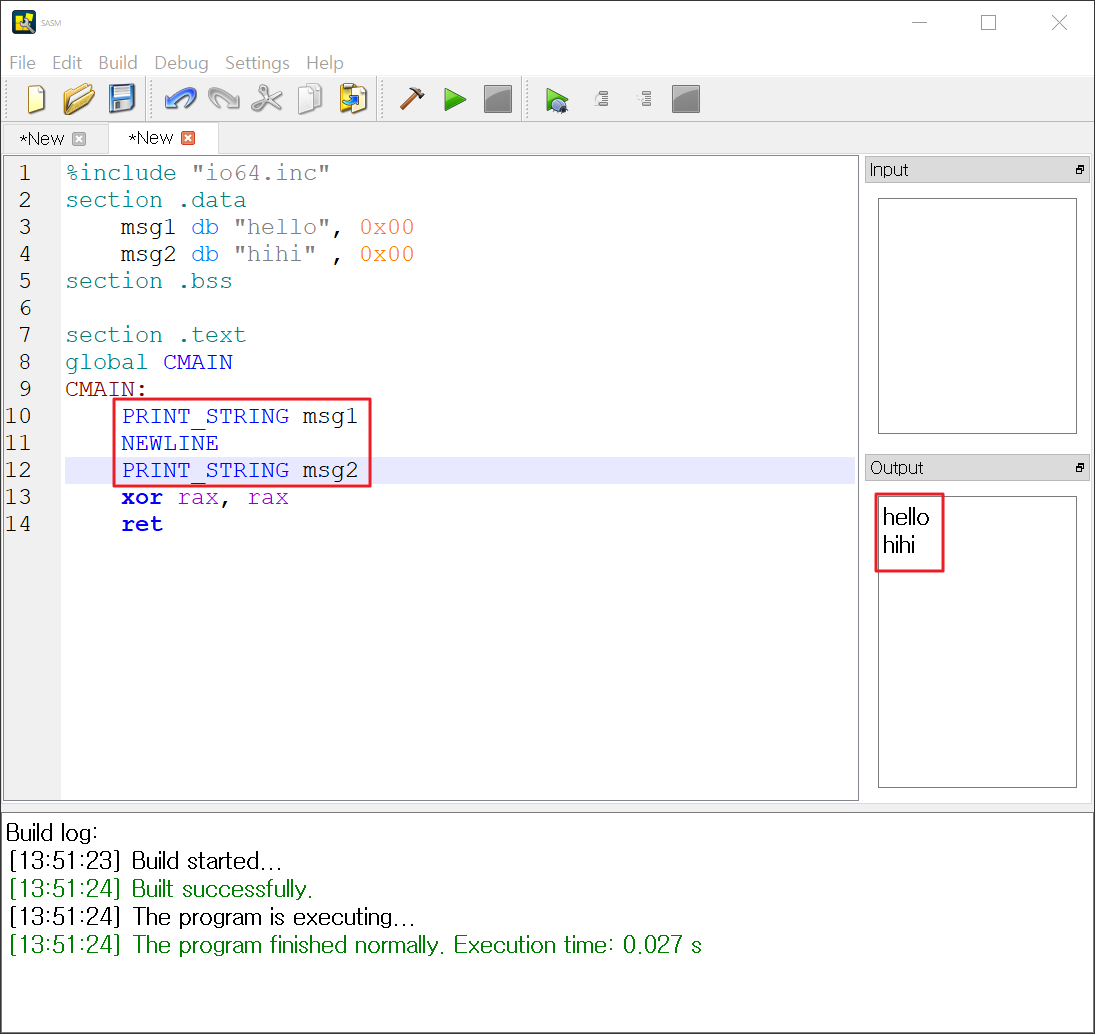This screenshot has height=1034, width=1095.
Task: Open the Build menu
Action: 118,63
